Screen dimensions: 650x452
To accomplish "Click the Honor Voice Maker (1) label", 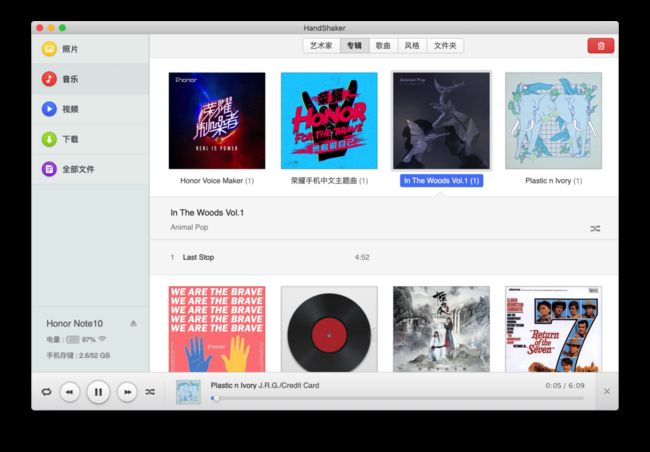I will tap(217, 181).
